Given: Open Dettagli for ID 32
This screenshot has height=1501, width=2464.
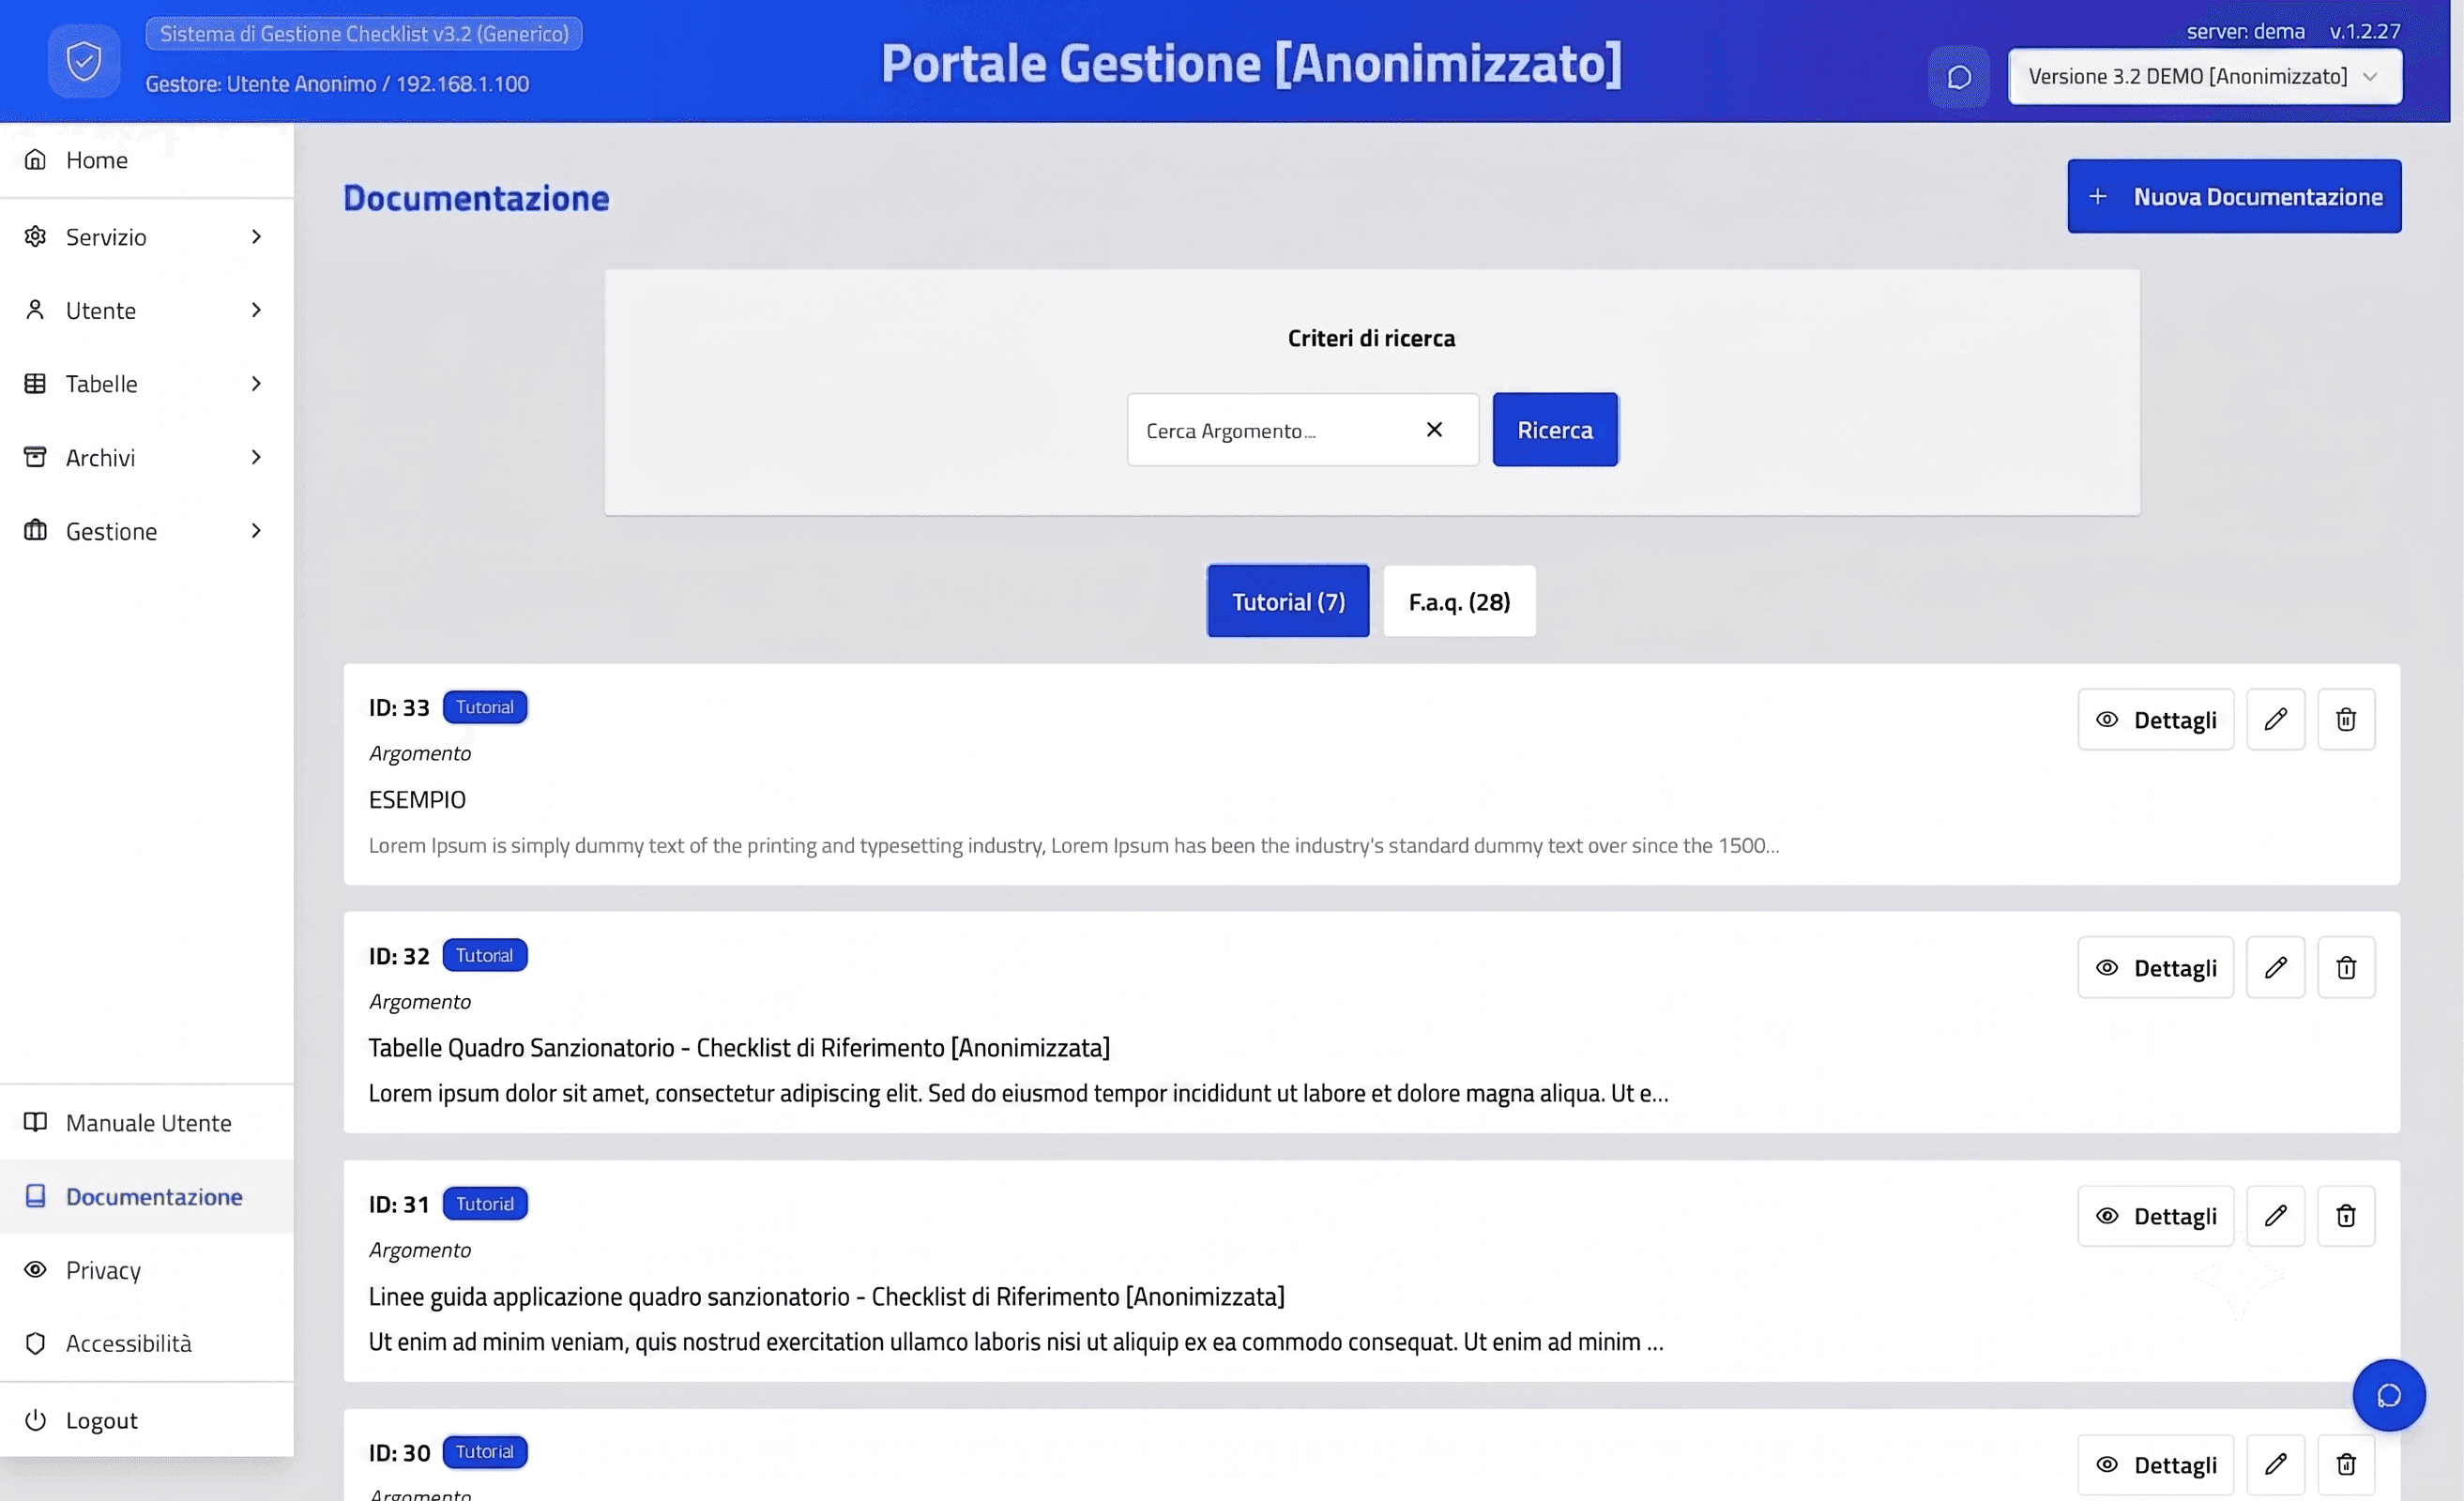Looking at the screenshot, I should pyautogui.click(x=2155, y=967).
